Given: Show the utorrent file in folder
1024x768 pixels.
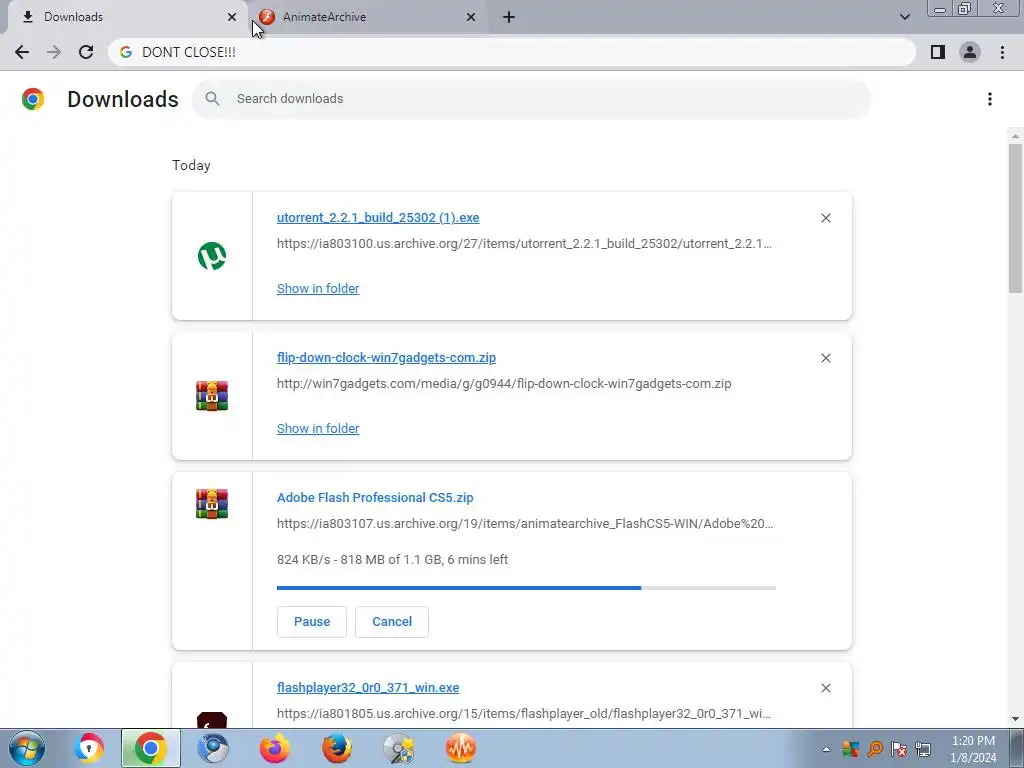Looking at the screenshot, I should tap(318, 289).
